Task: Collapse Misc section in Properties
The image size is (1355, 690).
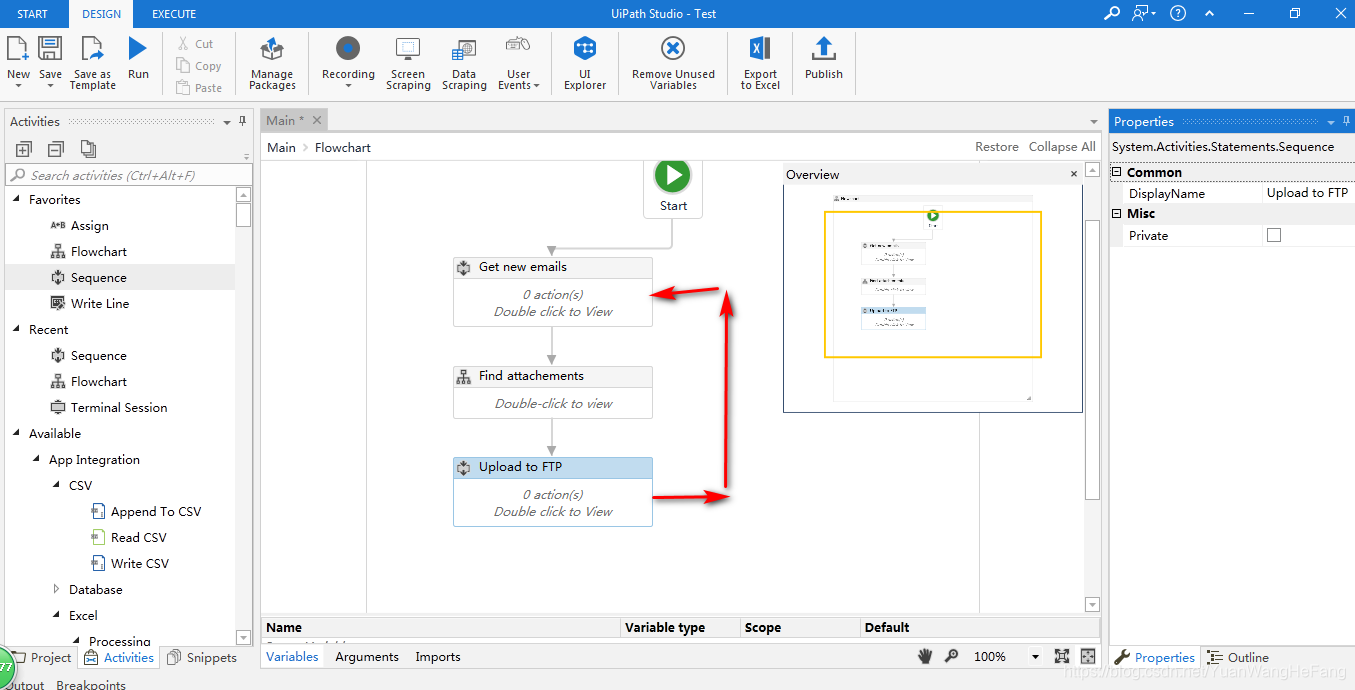Action: (1117, 213)
